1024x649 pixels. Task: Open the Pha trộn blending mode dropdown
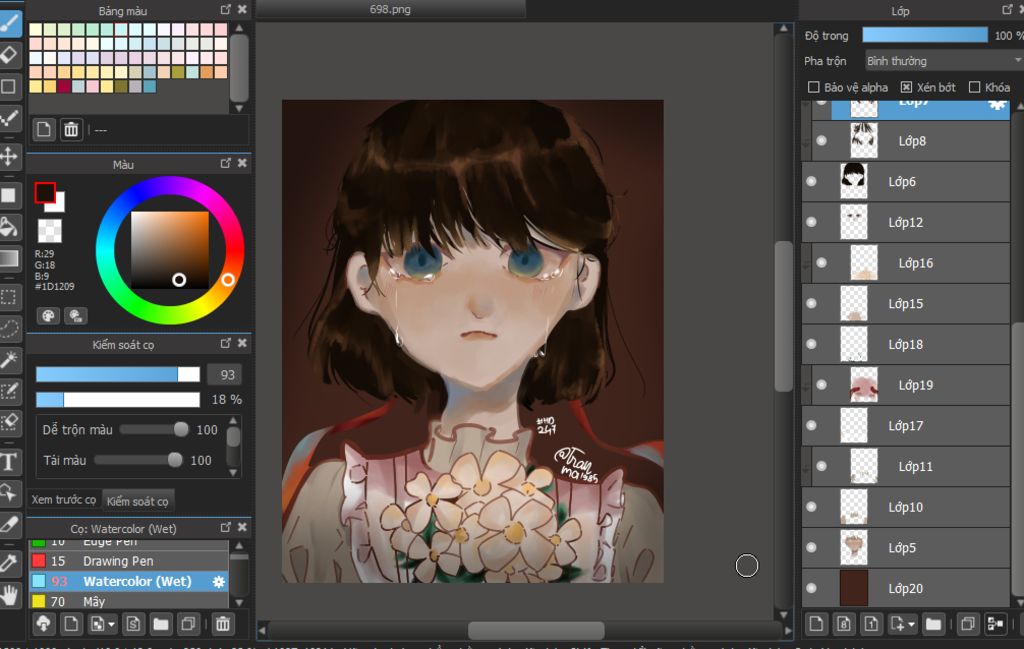[x=944, y=61]
